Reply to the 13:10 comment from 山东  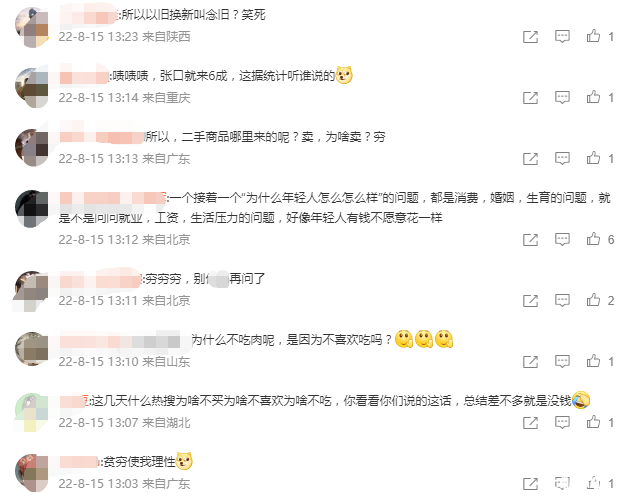[562, 361]
